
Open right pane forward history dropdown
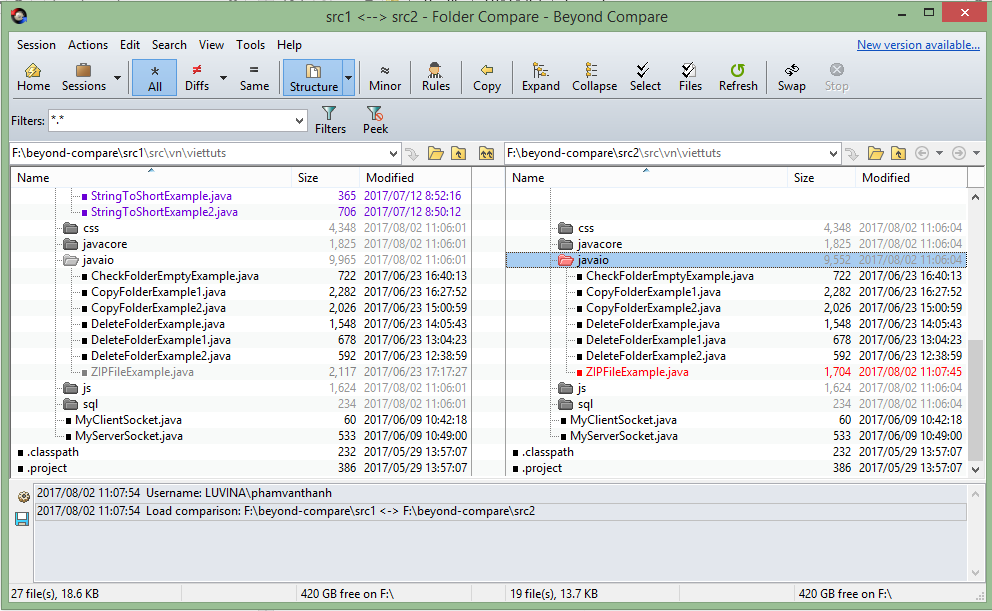pos(976,153)
